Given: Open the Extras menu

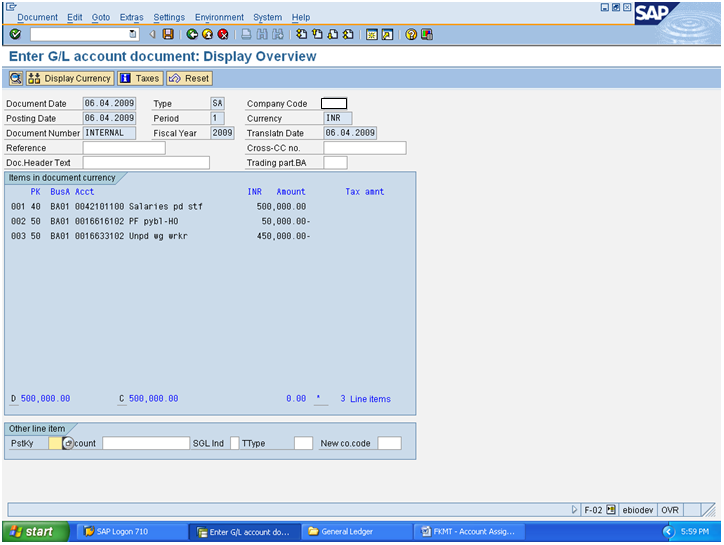Looking at the screenshot, I should pos(132,17).
